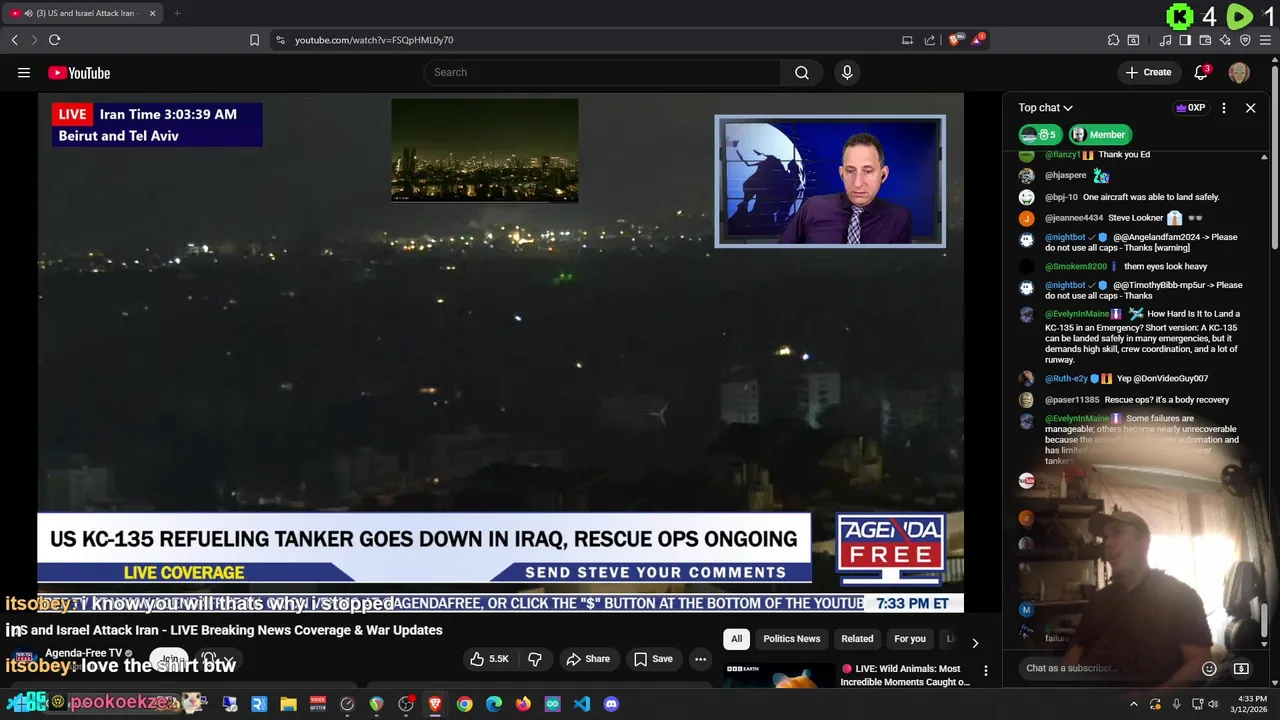Open Microsoft Edge from taskbar
This screenshot has height=720, width=1280.
[494, 704]
